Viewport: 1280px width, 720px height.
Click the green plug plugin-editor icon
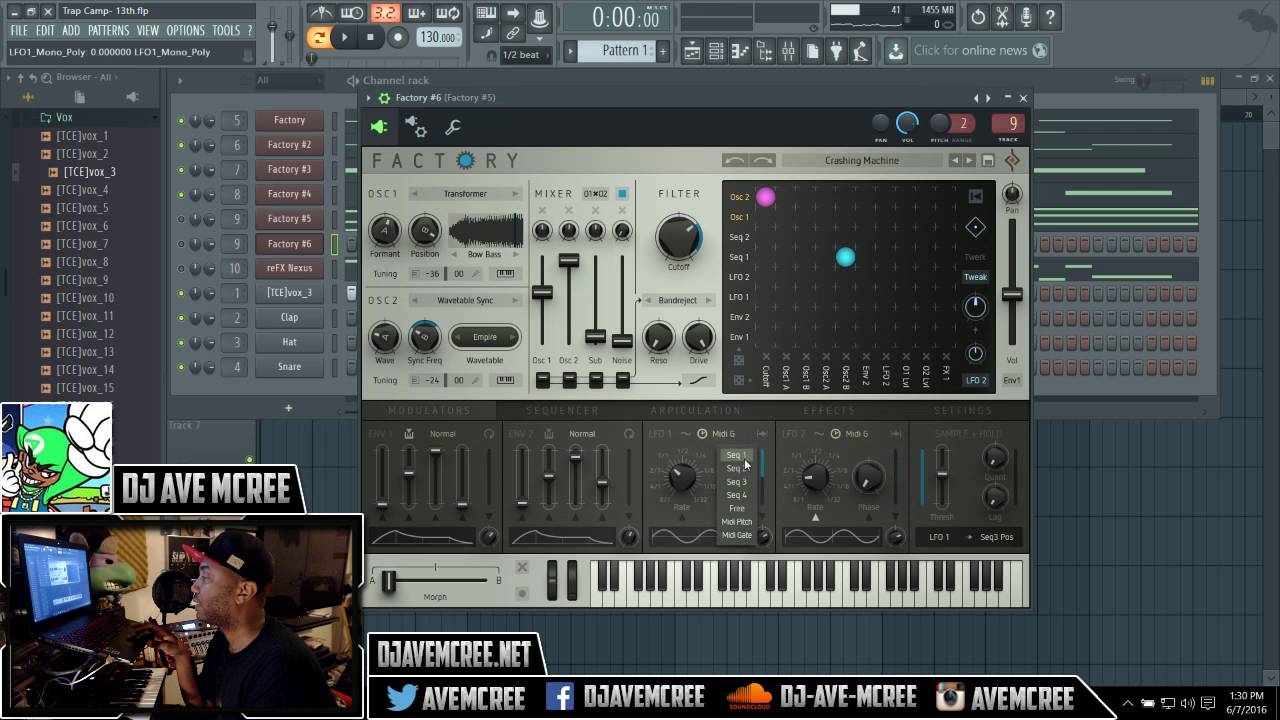point(379,127)
